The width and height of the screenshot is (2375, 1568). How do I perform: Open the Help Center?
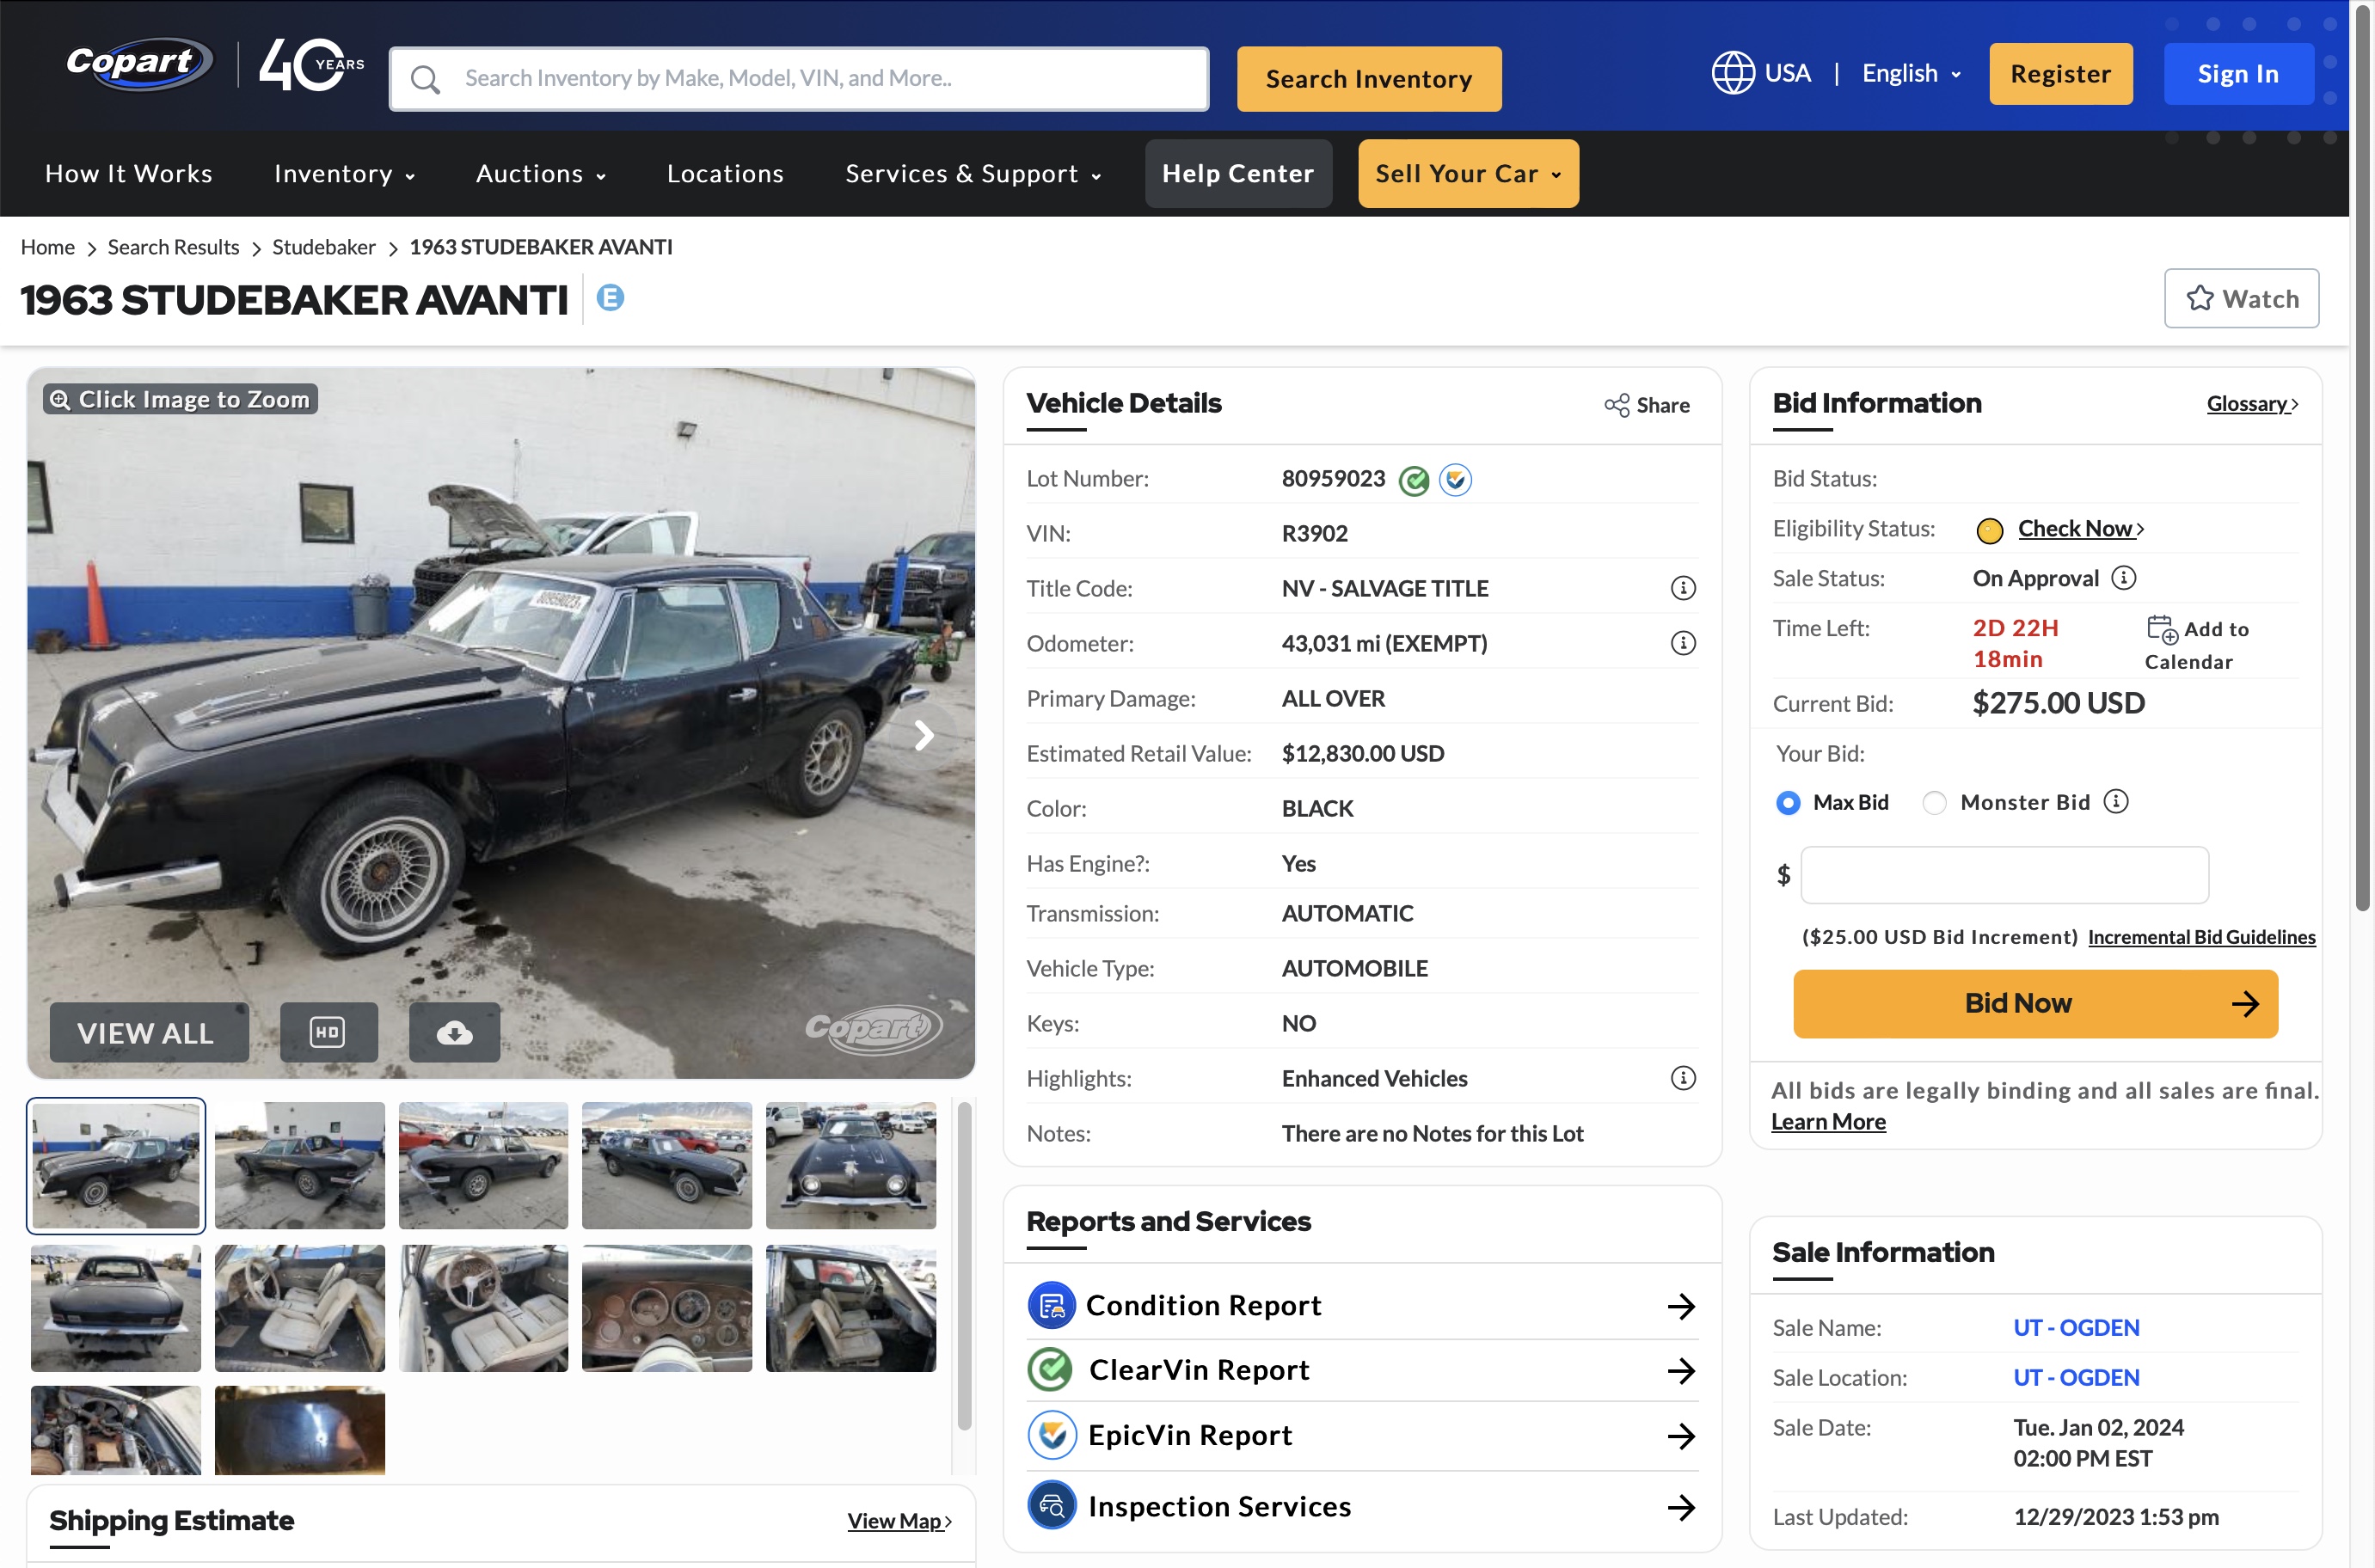(x=1238, y=173)
